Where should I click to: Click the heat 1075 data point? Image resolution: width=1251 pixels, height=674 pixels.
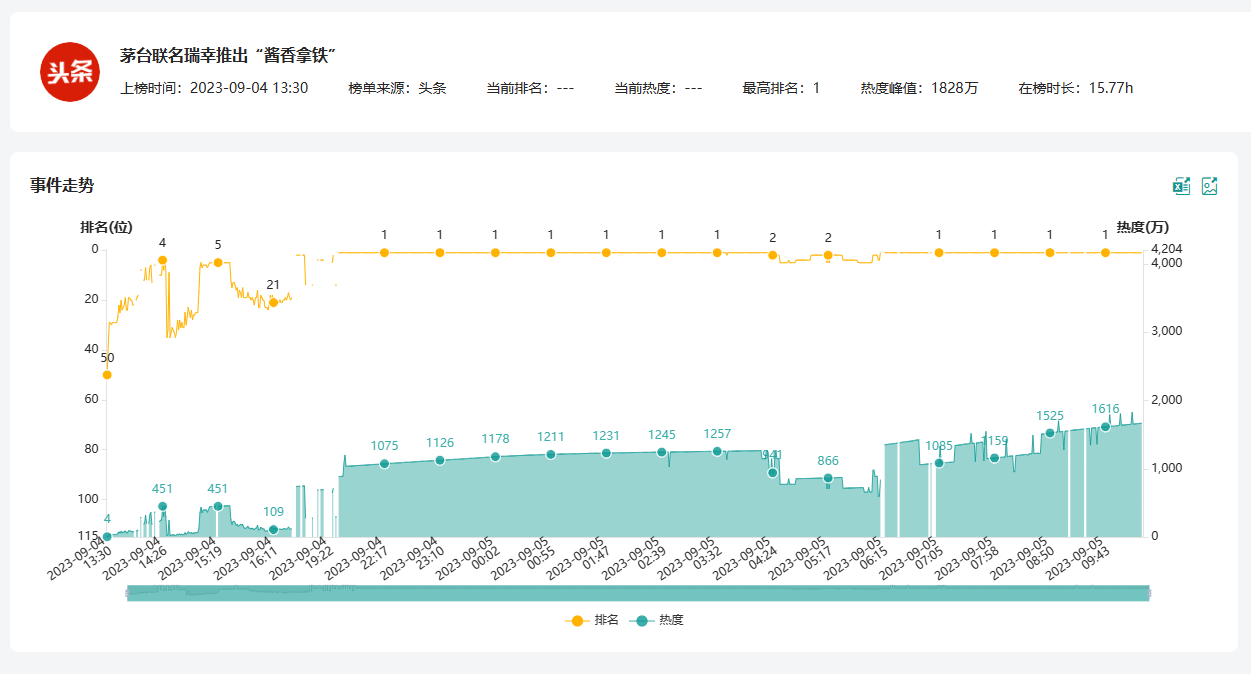click(384, 464)
